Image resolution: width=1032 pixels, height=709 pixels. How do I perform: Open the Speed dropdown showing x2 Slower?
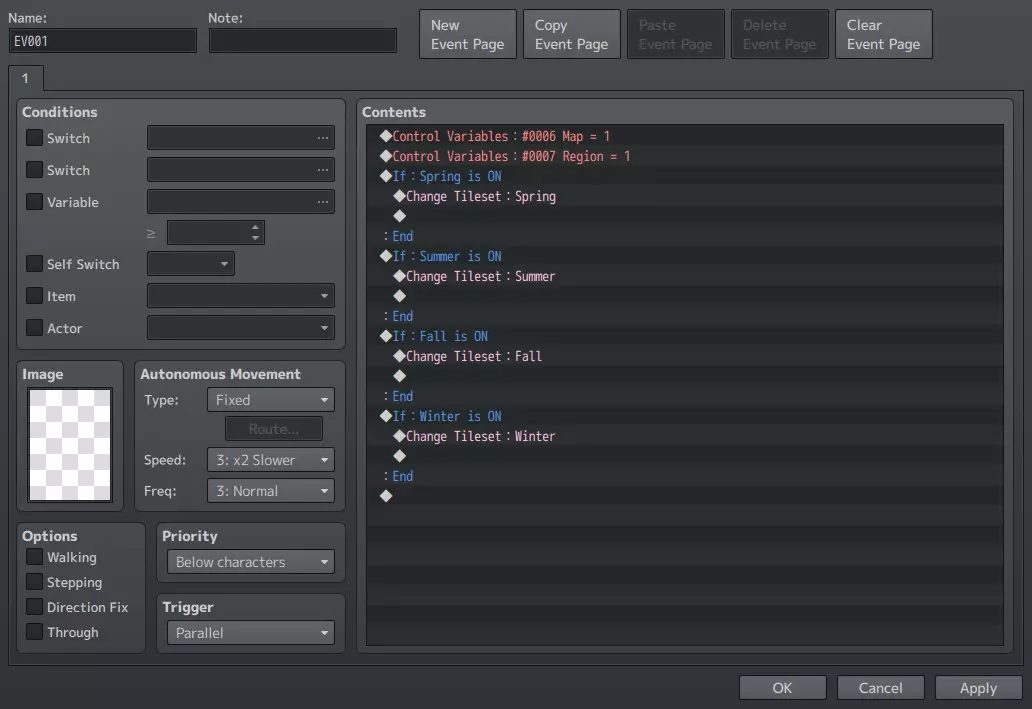click(271, 460)
